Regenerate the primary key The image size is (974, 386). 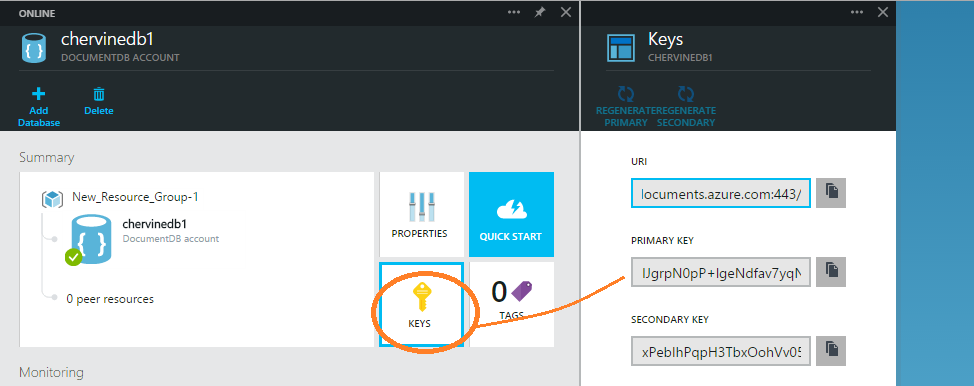point(626,106)
